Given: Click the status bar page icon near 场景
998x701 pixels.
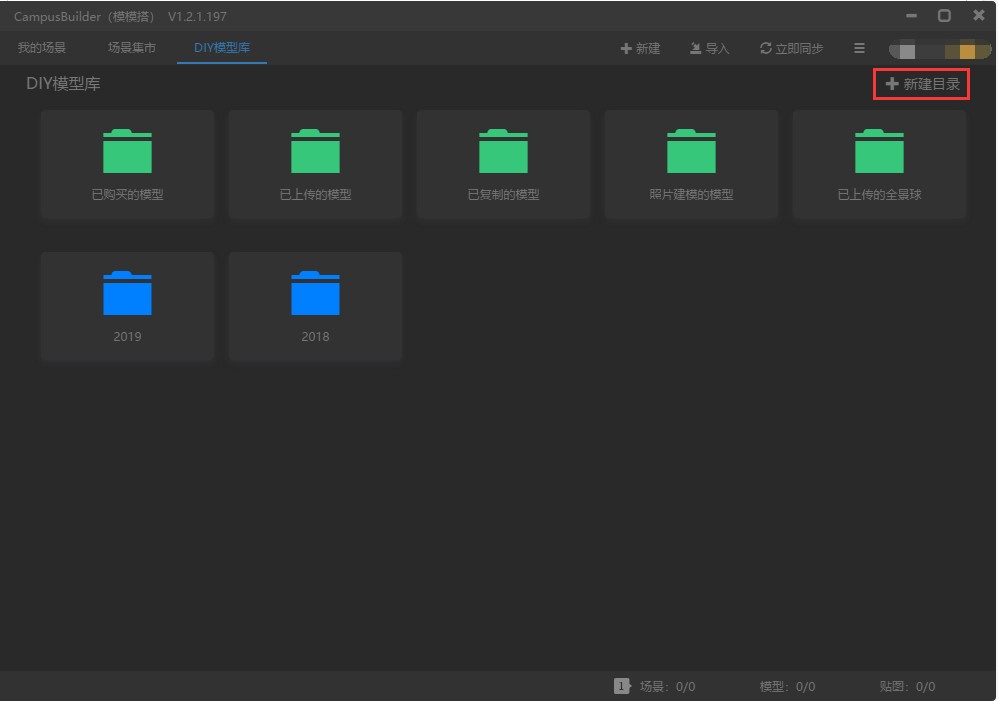Looking at the screenshot, I should pos(621,686).
